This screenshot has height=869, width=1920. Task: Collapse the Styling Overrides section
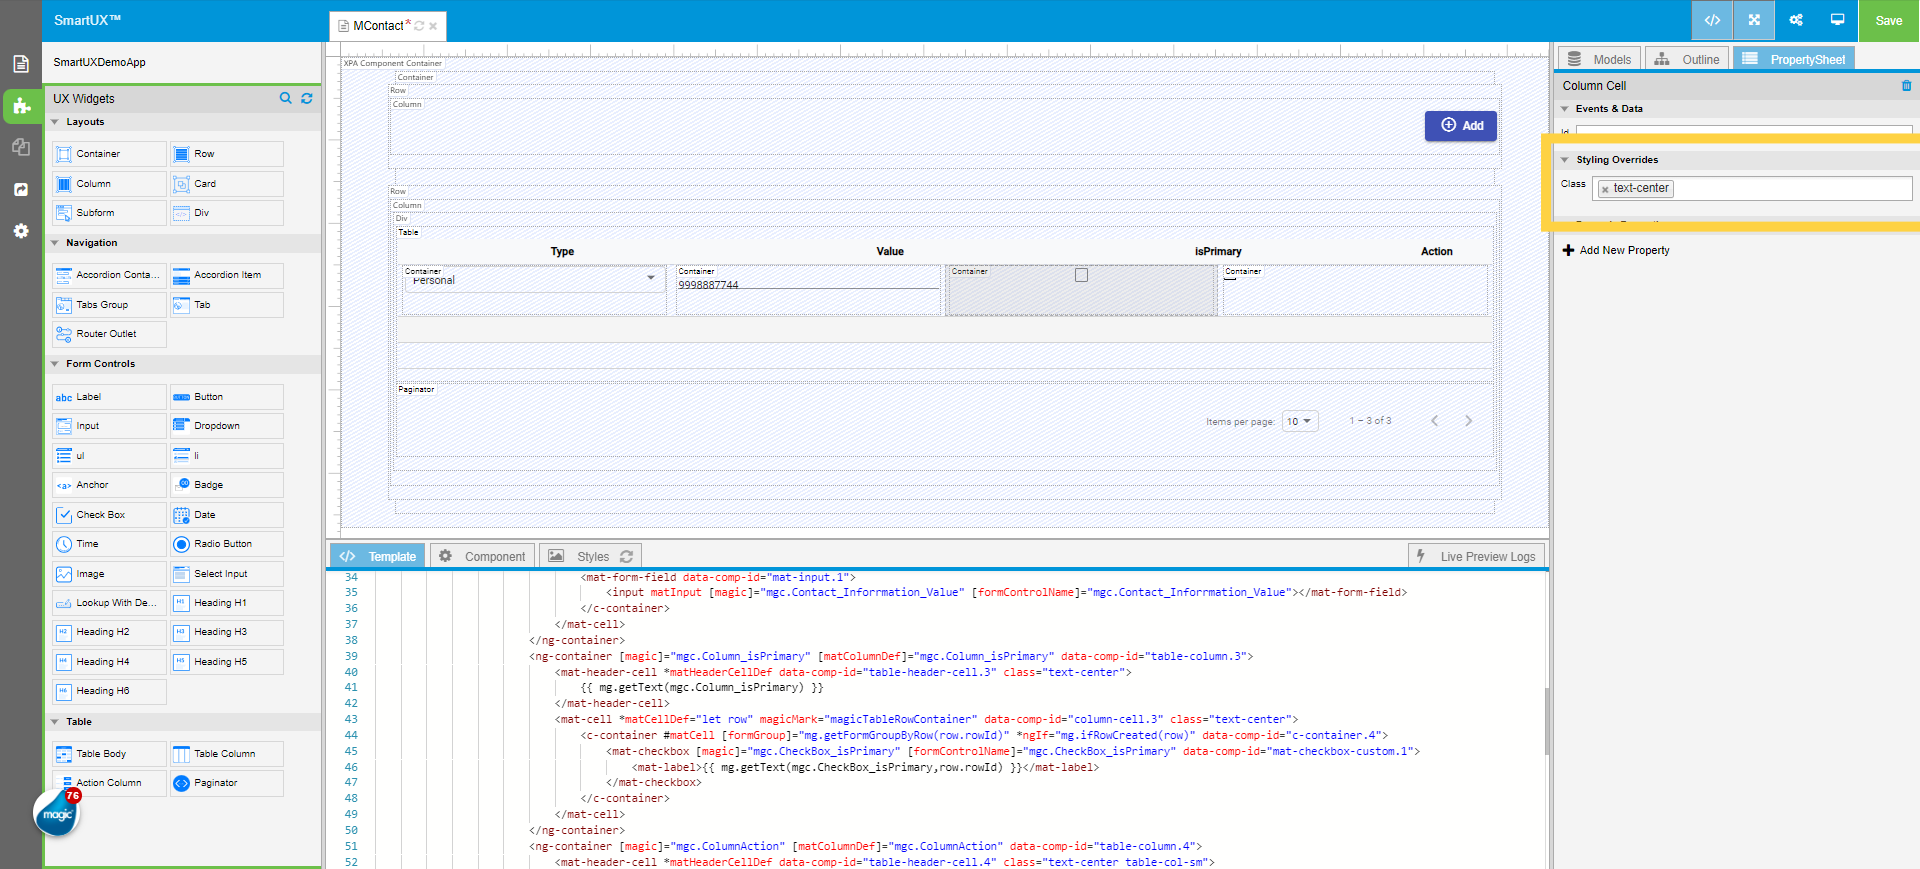coord(1565,160)
